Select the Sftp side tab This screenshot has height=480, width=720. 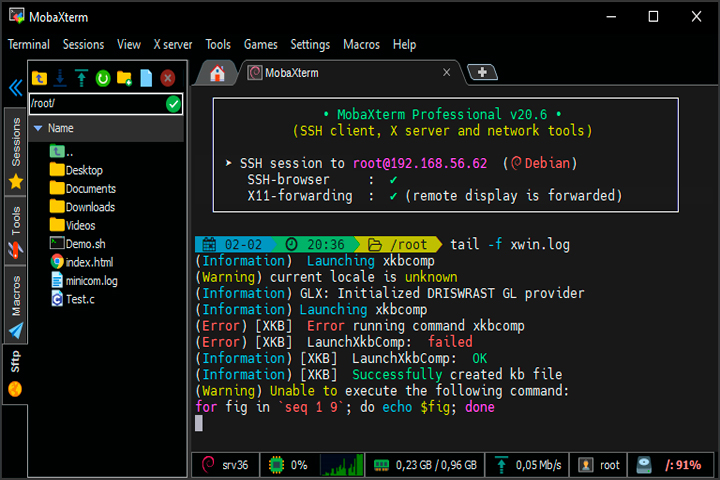tap(15, 374)
